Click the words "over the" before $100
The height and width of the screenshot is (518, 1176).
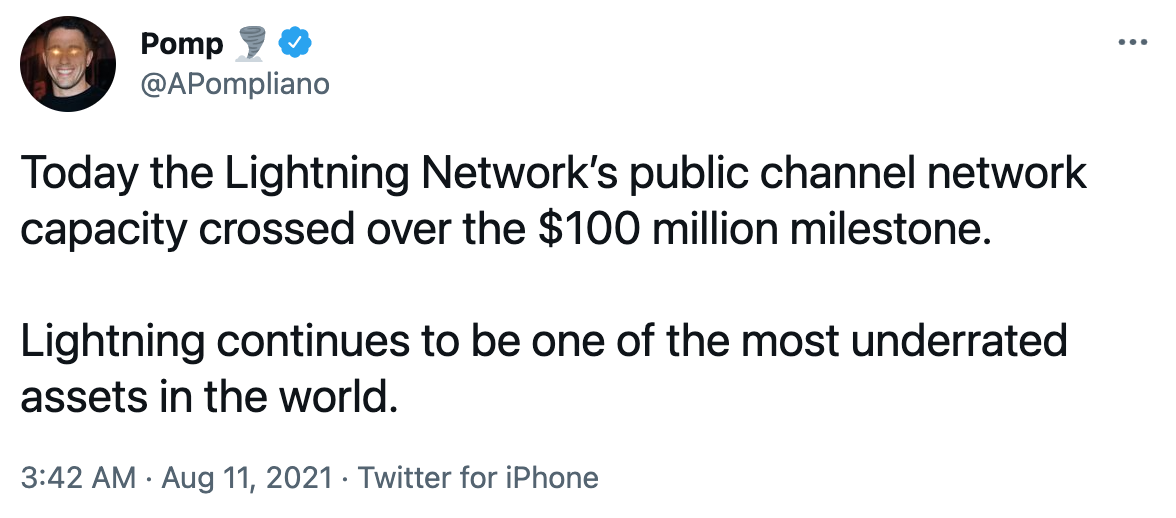pyautogui.click(x=421, y=229)
